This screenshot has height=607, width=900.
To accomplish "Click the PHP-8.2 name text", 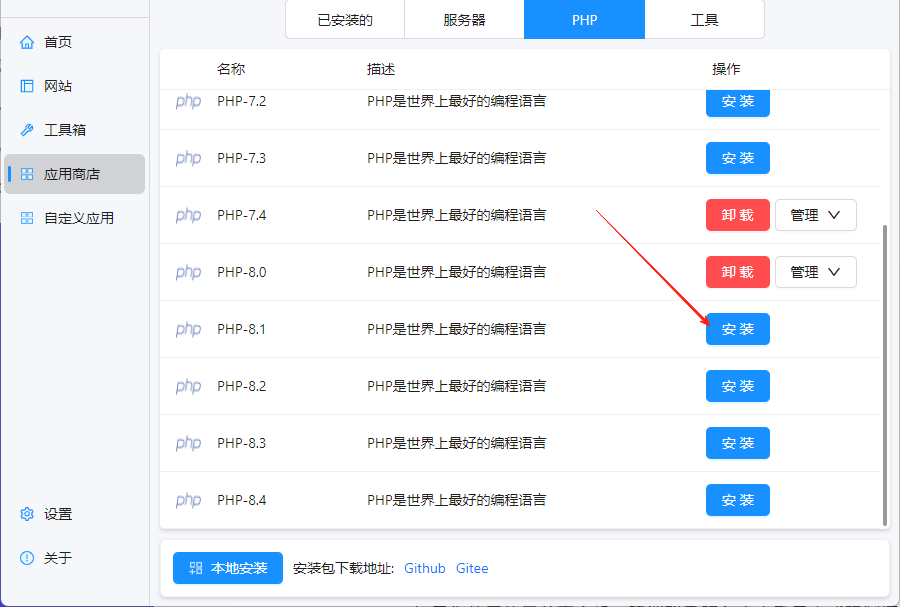I will click(x=242, y=386).
